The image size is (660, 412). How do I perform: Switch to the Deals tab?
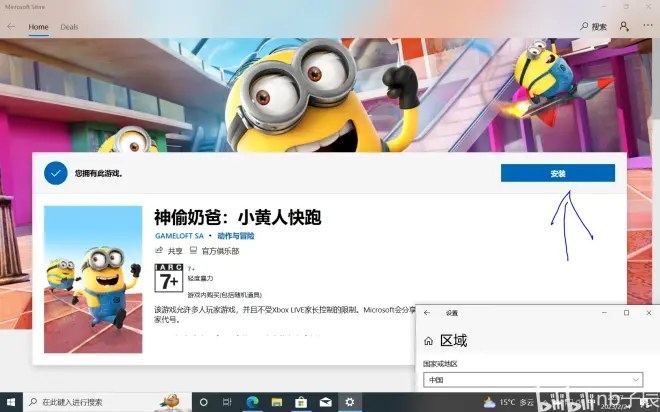click(x=69, y=27)
